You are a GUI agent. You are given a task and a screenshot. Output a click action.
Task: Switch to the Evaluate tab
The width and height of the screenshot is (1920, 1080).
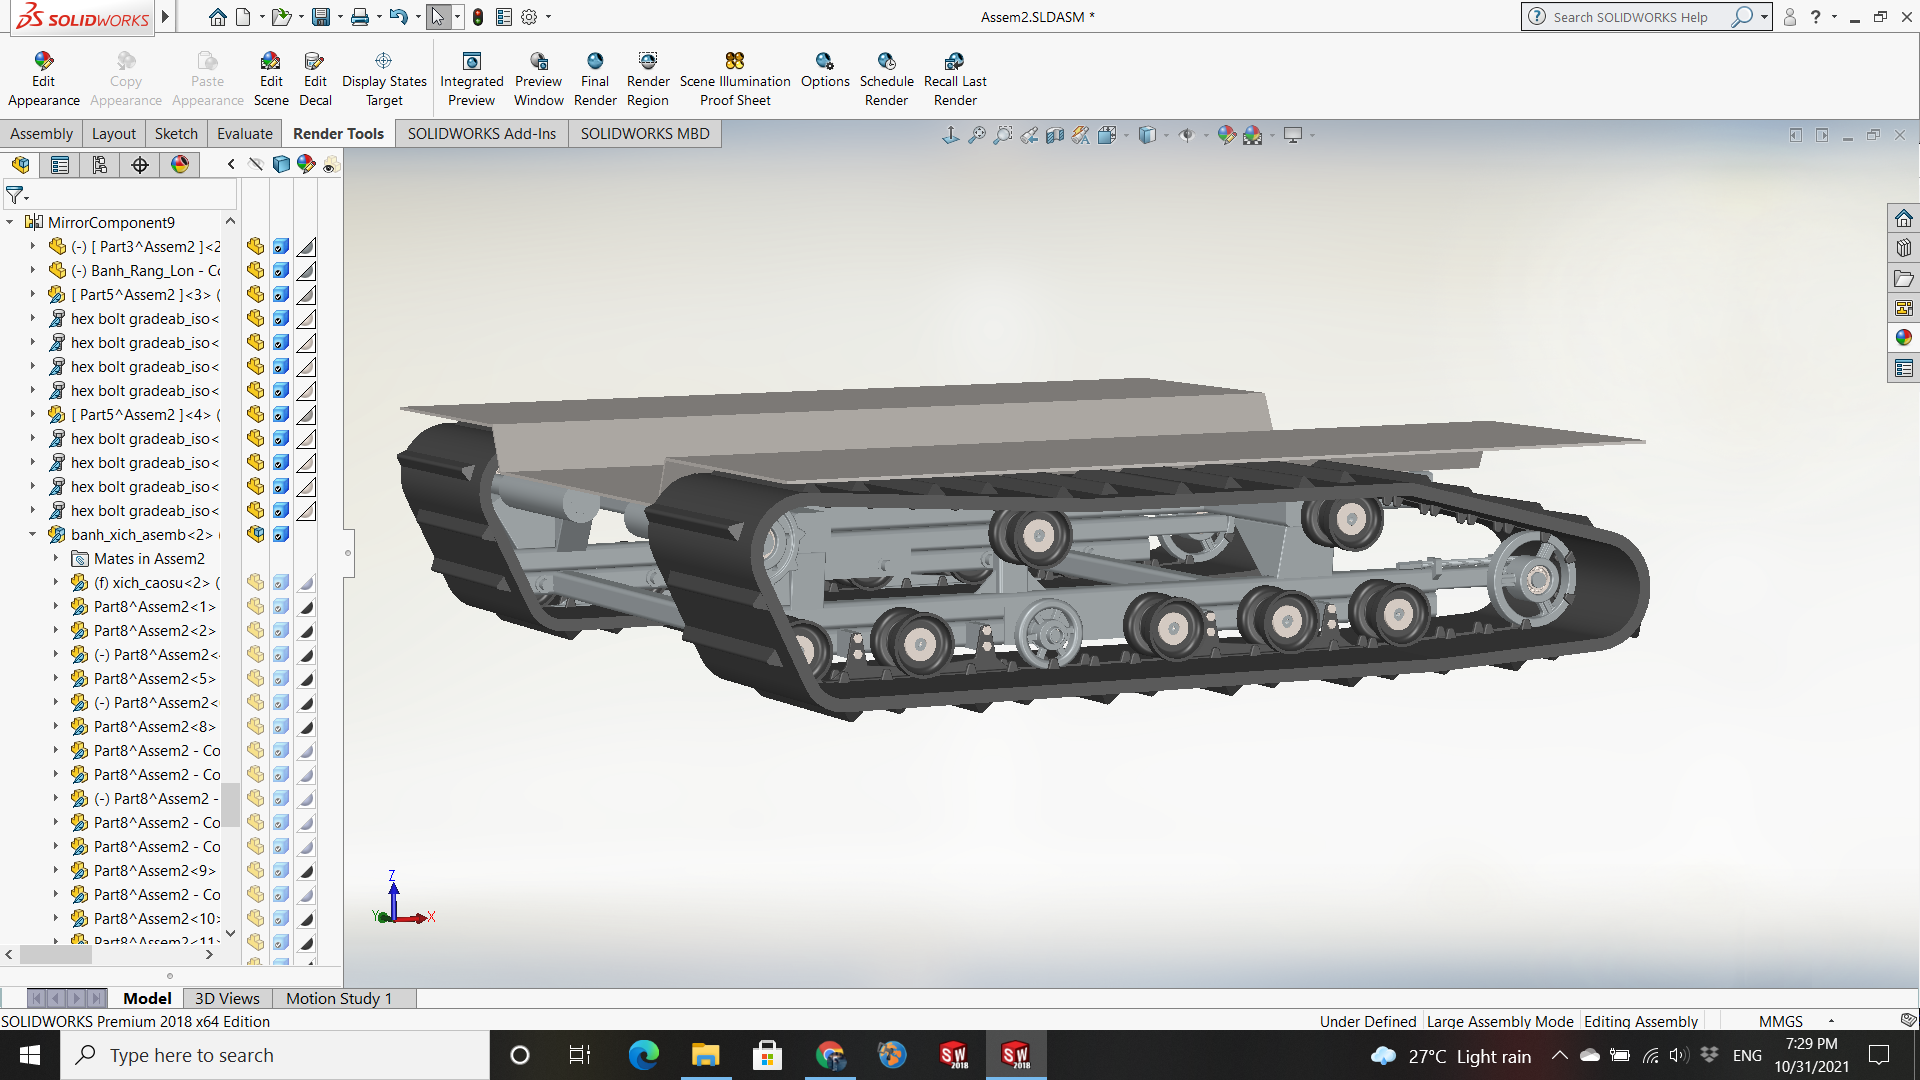[244, 134]
